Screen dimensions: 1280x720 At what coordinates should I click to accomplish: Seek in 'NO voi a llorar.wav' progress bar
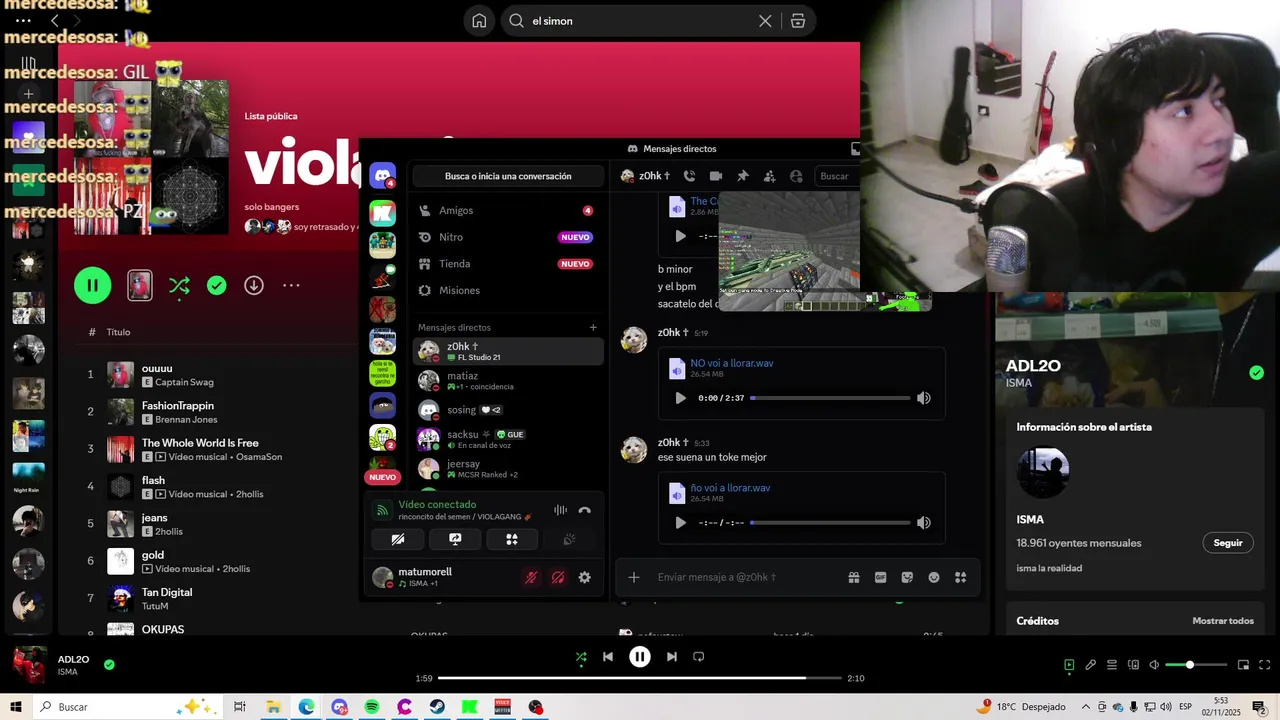point(830,398)
